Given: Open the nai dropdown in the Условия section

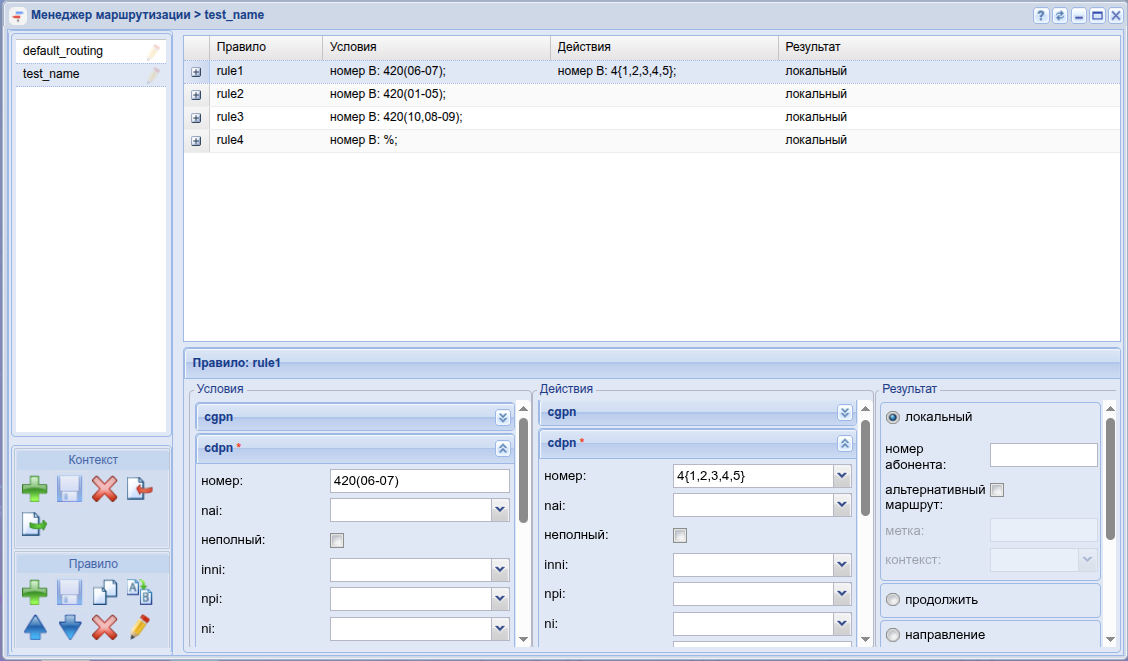Looking at the screenshot, I should 500,511.
